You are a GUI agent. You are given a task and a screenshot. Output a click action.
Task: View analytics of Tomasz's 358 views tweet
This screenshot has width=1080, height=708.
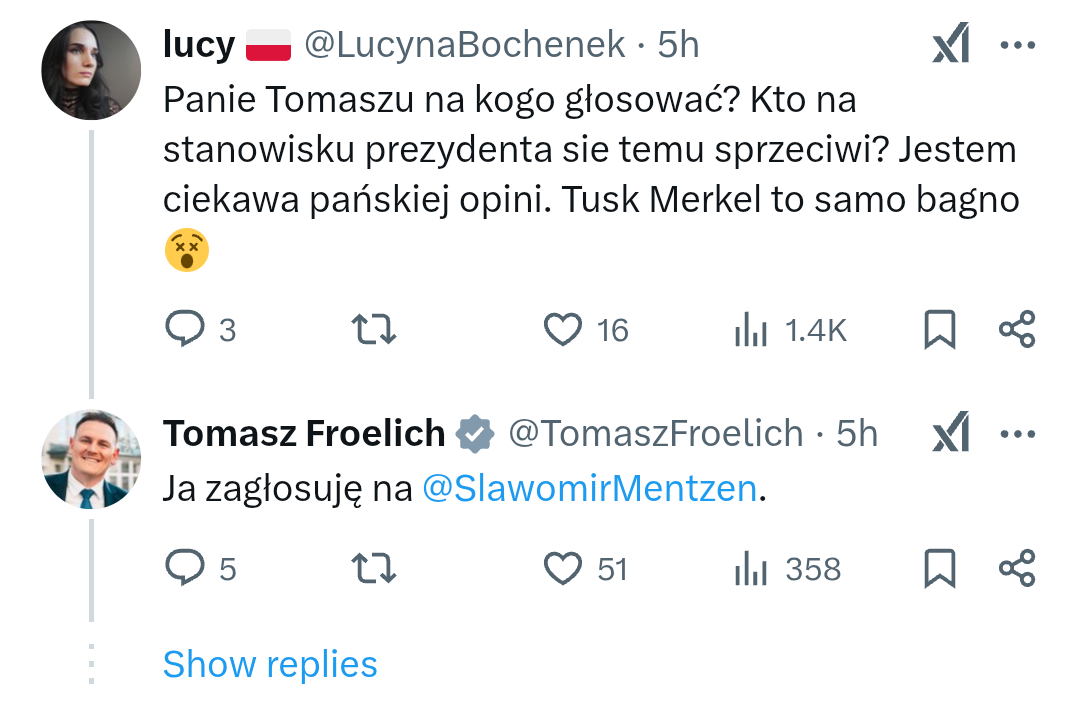[x=750, y=569]
